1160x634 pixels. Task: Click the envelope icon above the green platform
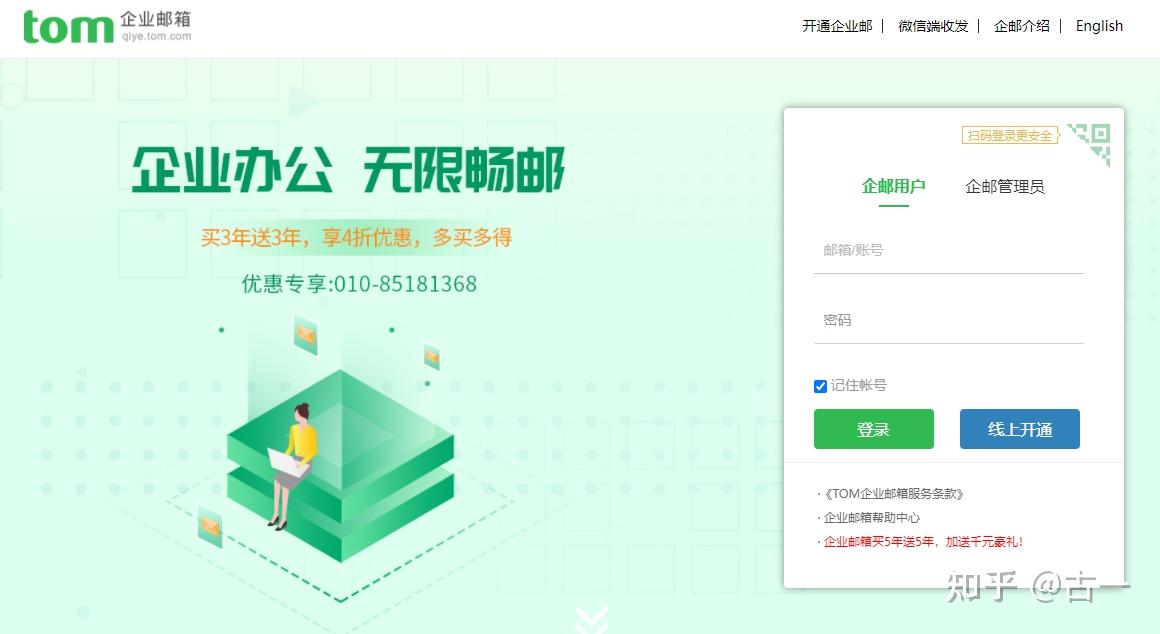[x=306, y=334]
